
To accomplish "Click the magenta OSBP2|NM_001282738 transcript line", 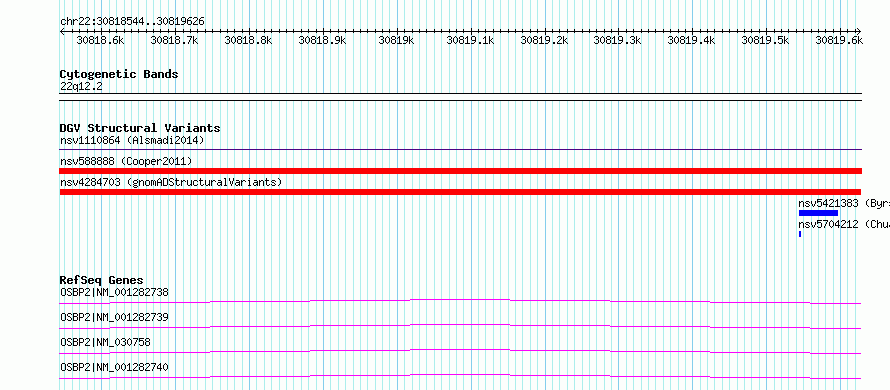I will [x=460, y=301].
